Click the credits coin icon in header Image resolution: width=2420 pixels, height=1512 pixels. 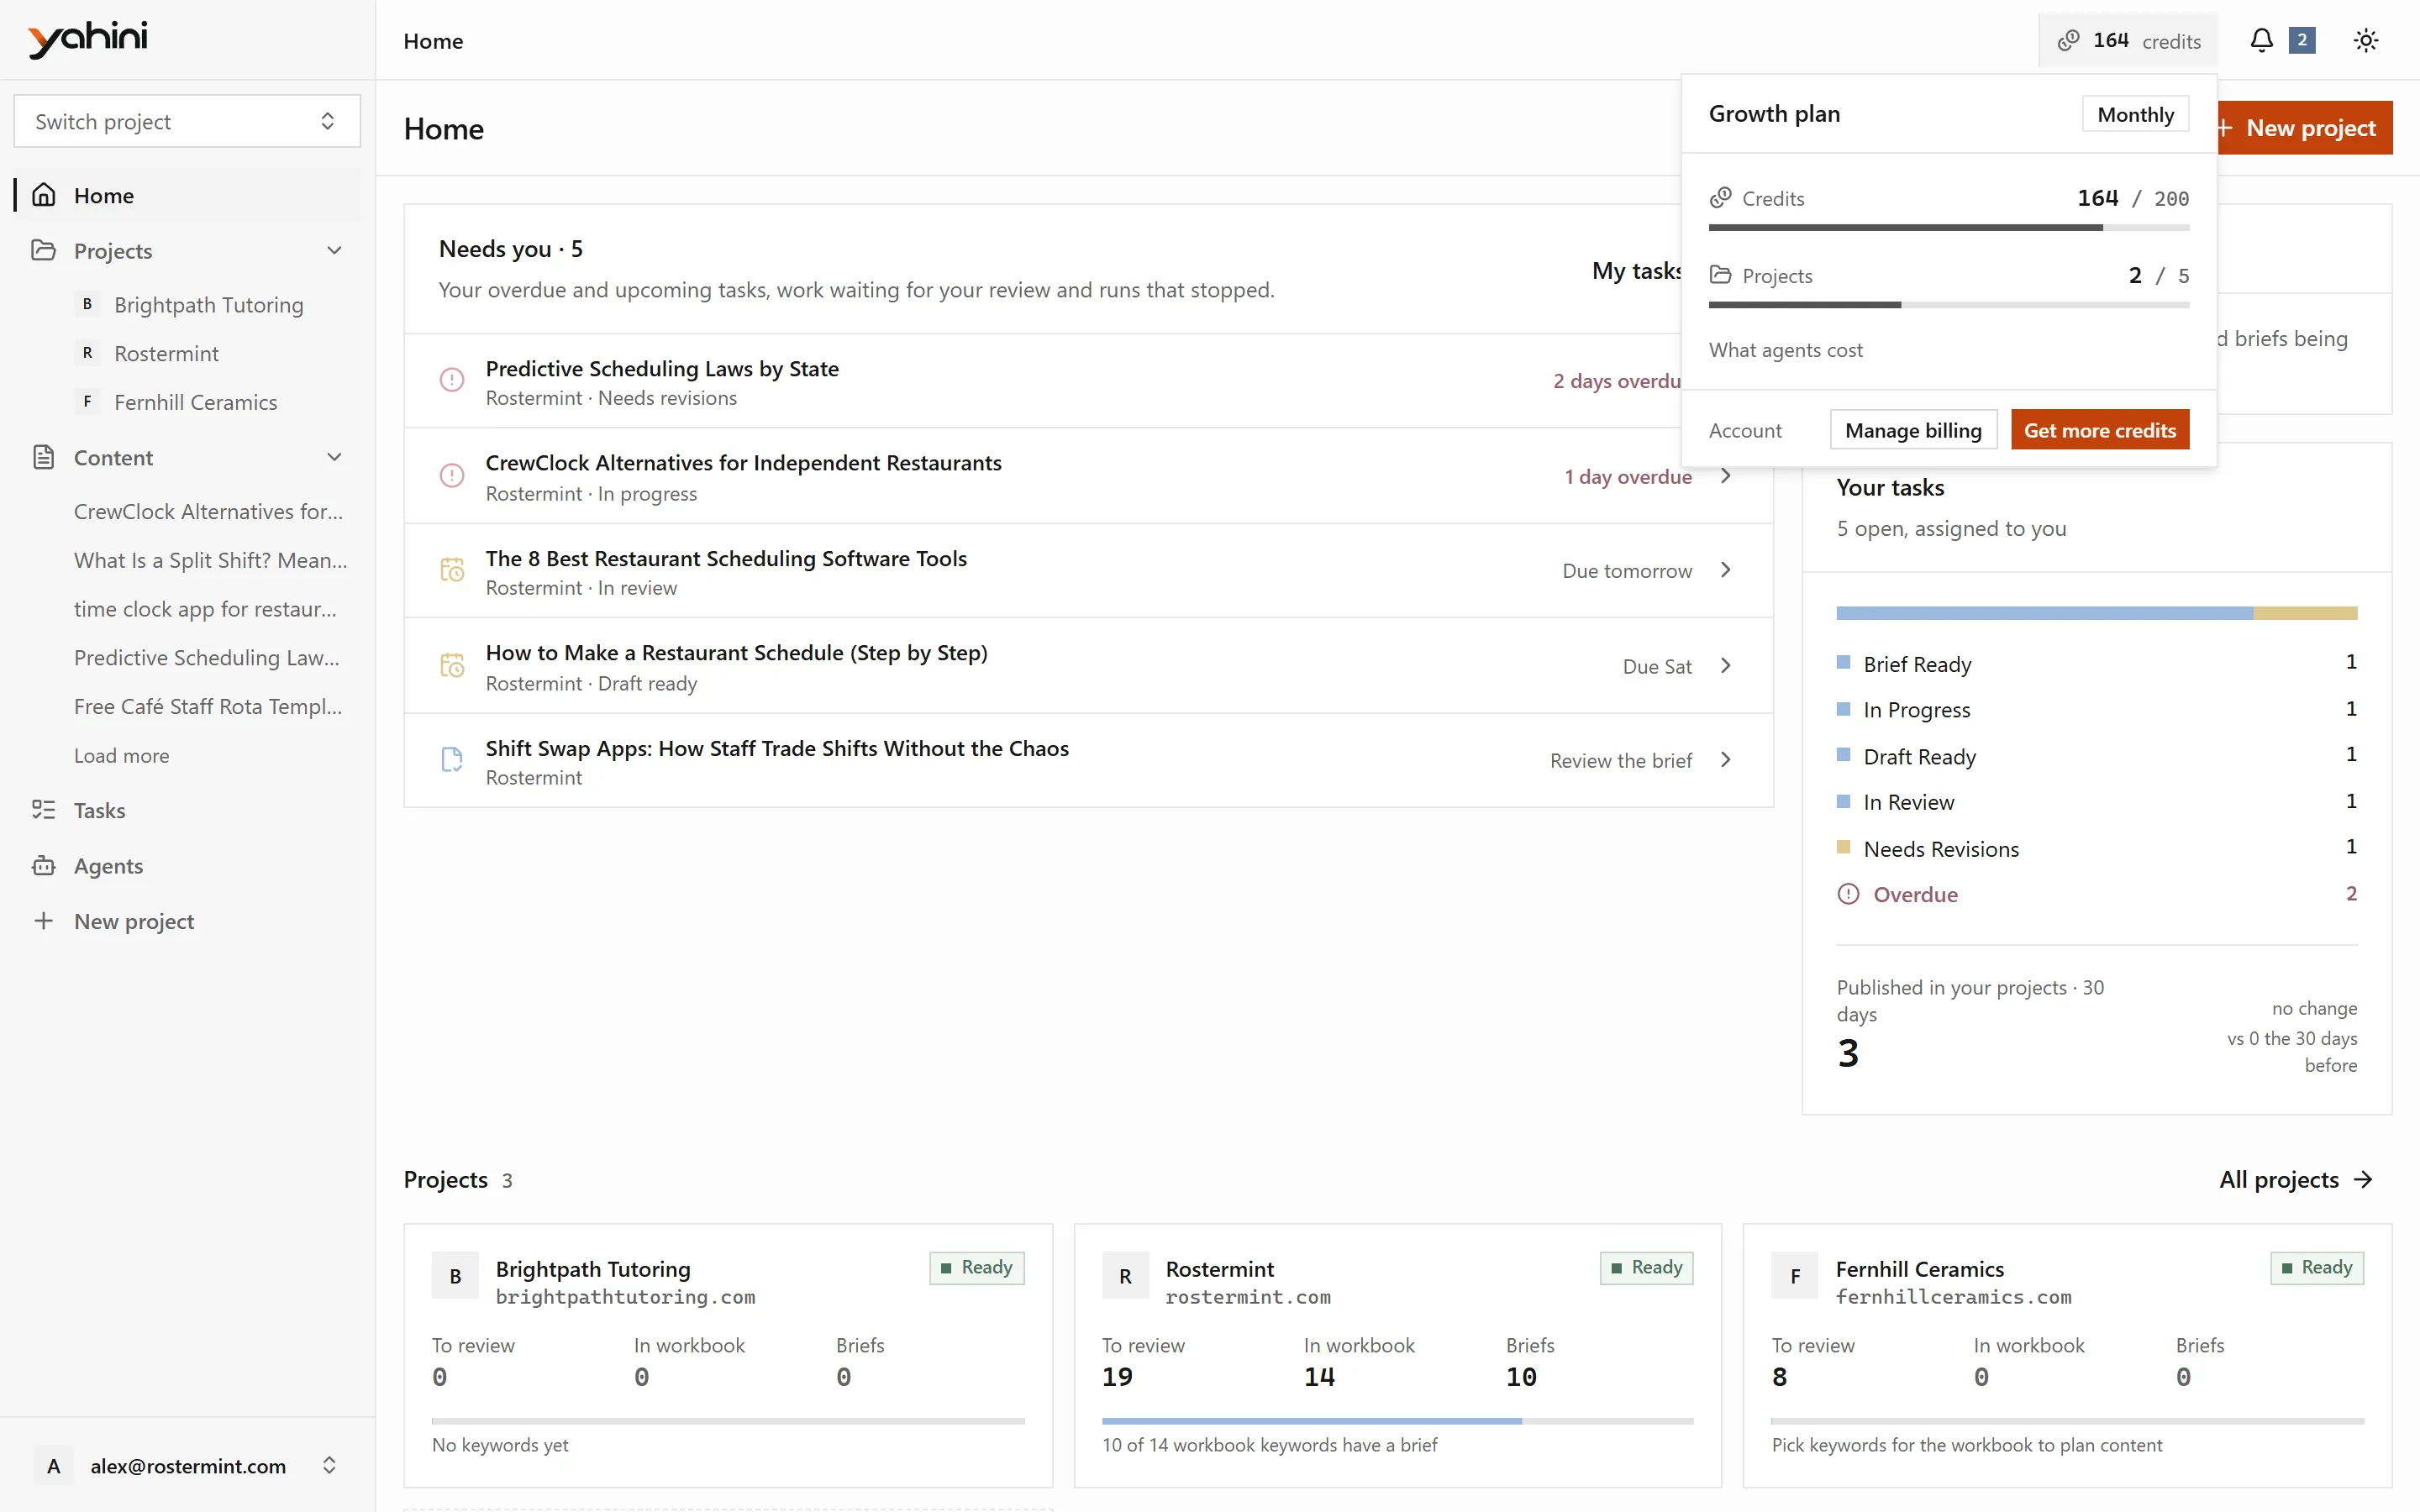2068,41
